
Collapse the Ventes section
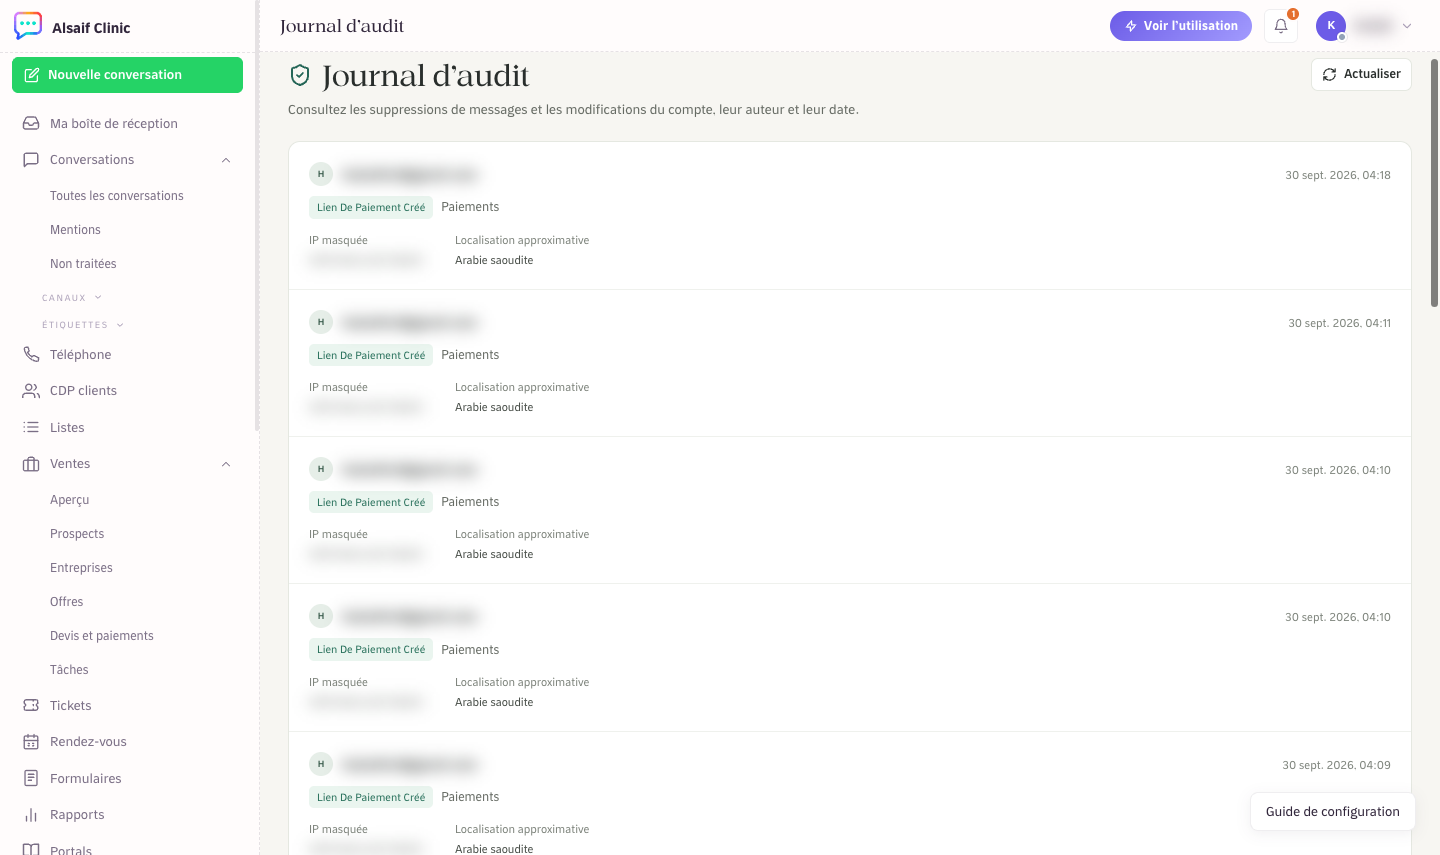click(x=226, y=464)
